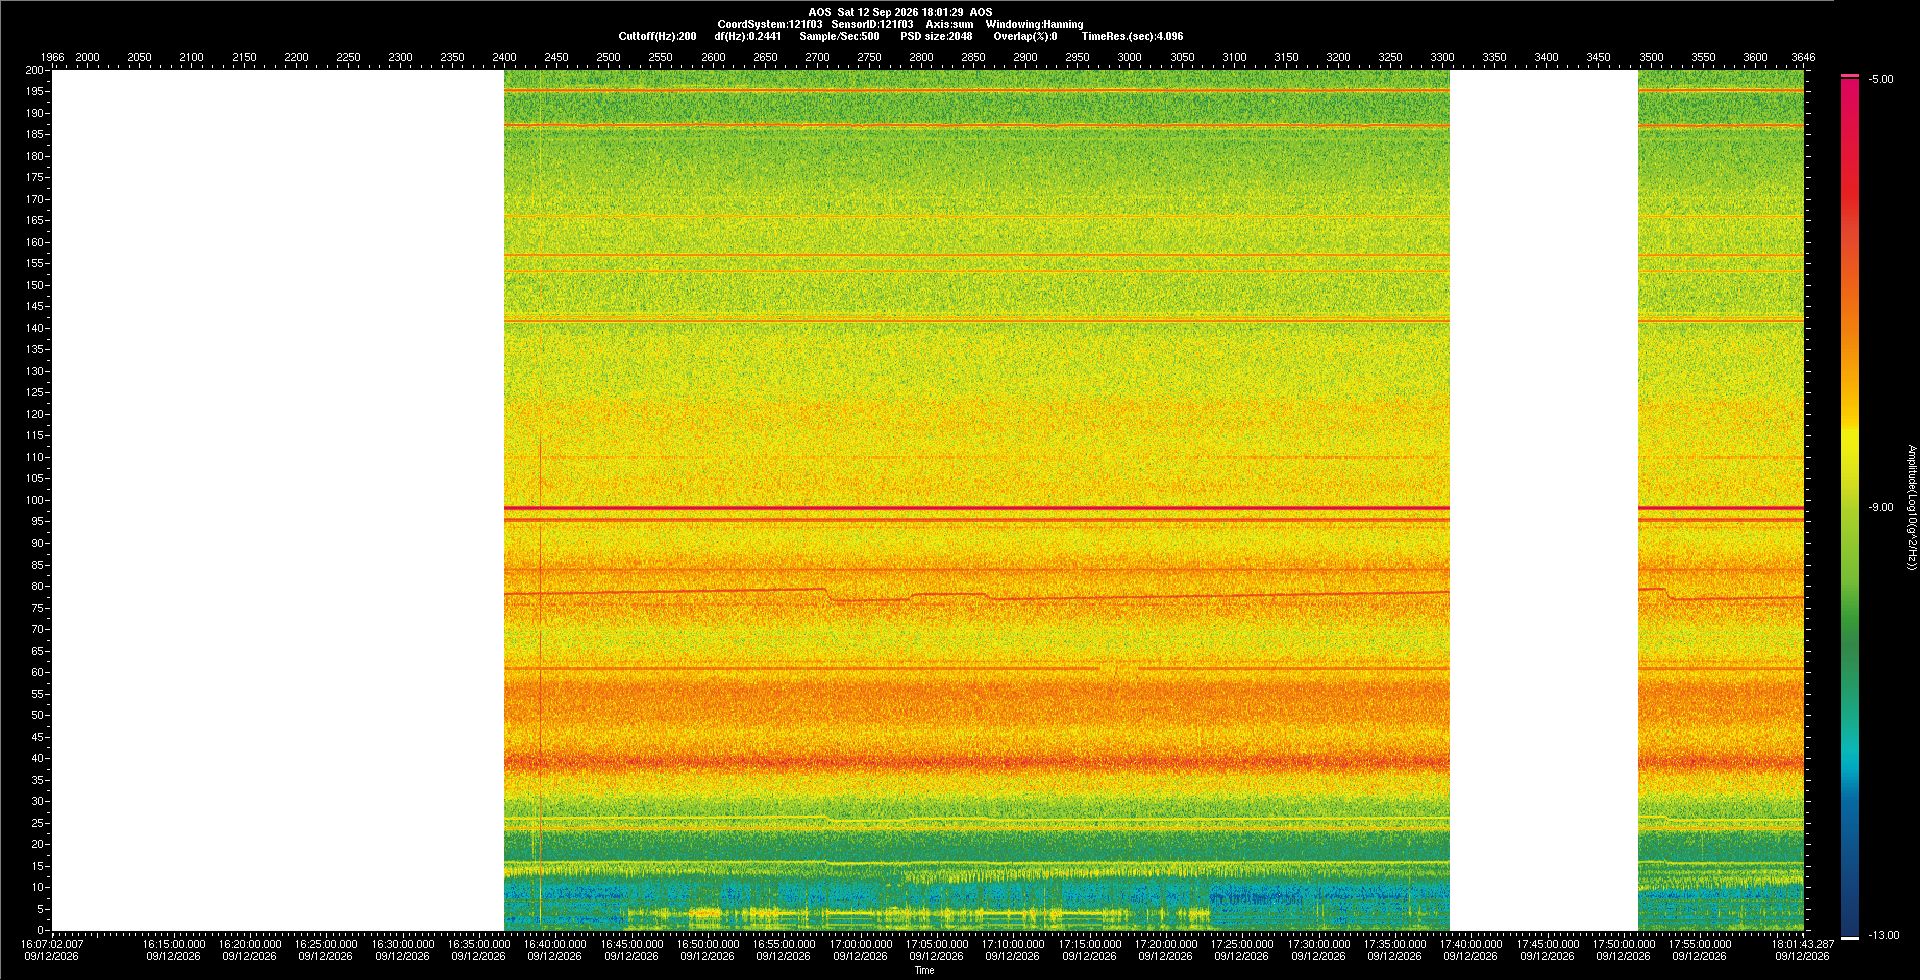Click the -9.00 color scale label
Image resolution: width=1920 pixels, height=980 pixels.
(x=1881, y=507)
